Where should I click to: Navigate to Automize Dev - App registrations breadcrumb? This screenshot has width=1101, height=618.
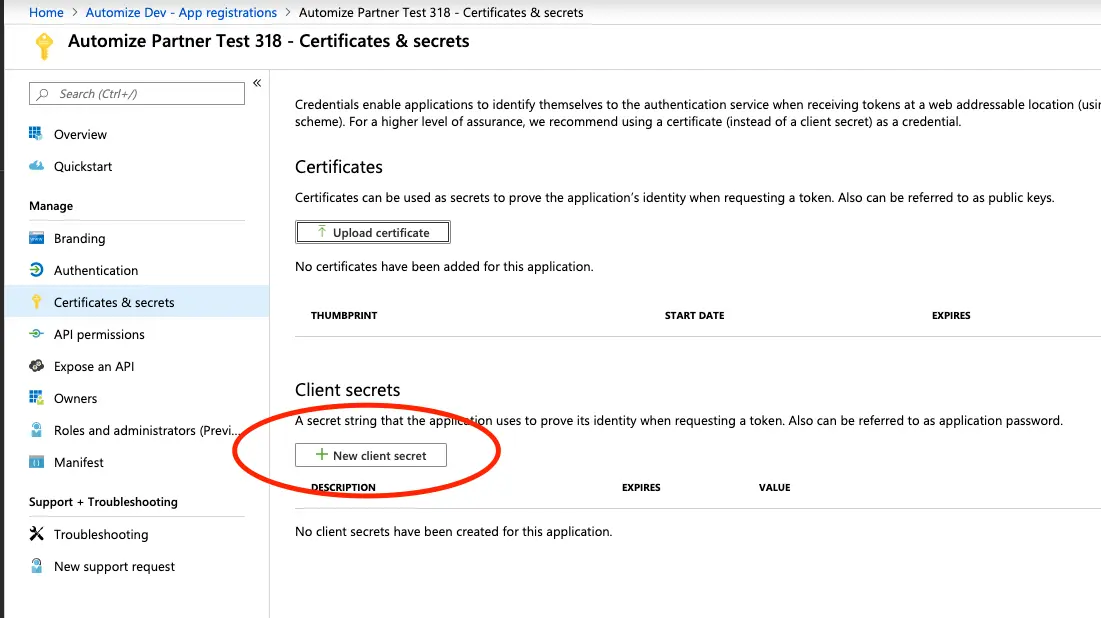click(180, 12)
